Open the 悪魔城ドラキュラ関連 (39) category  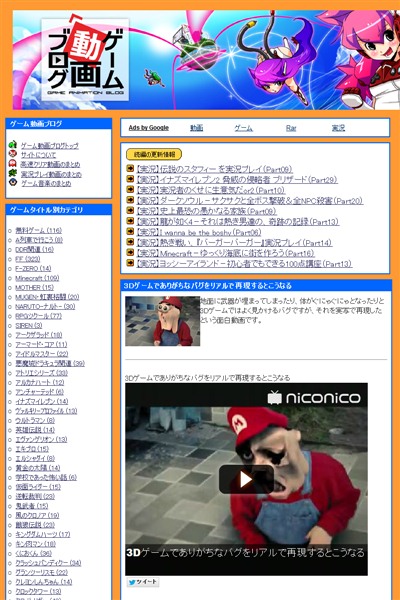pyautogui.click(x=50, y=364)
